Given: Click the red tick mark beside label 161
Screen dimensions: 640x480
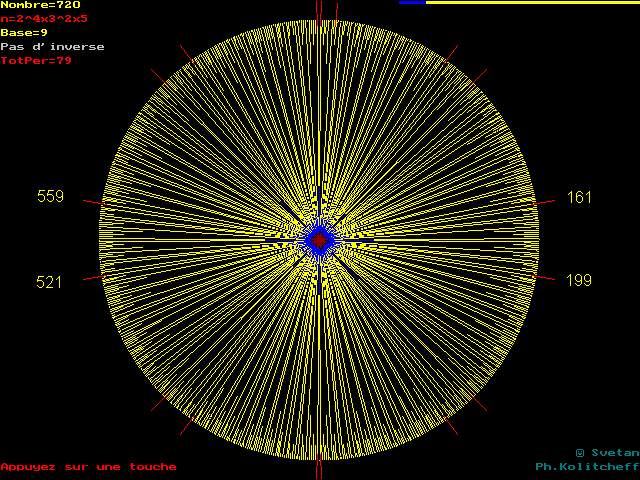Looking at the screenshot, I should click(544, 203).
